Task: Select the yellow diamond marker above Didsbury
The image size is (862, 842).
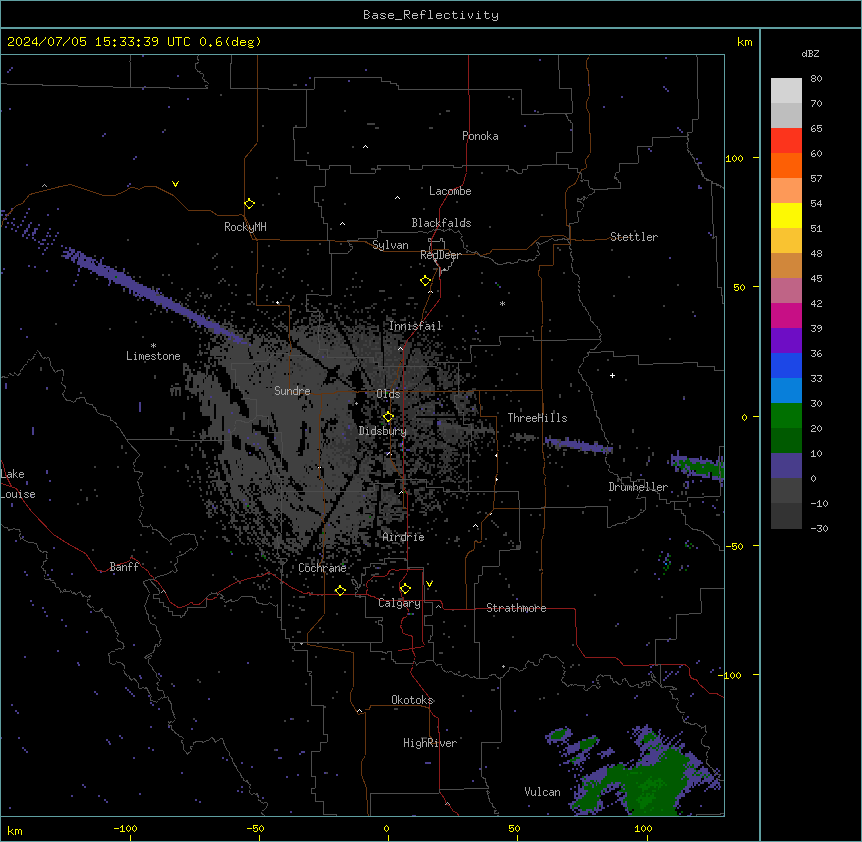Action: coord(388,417)
